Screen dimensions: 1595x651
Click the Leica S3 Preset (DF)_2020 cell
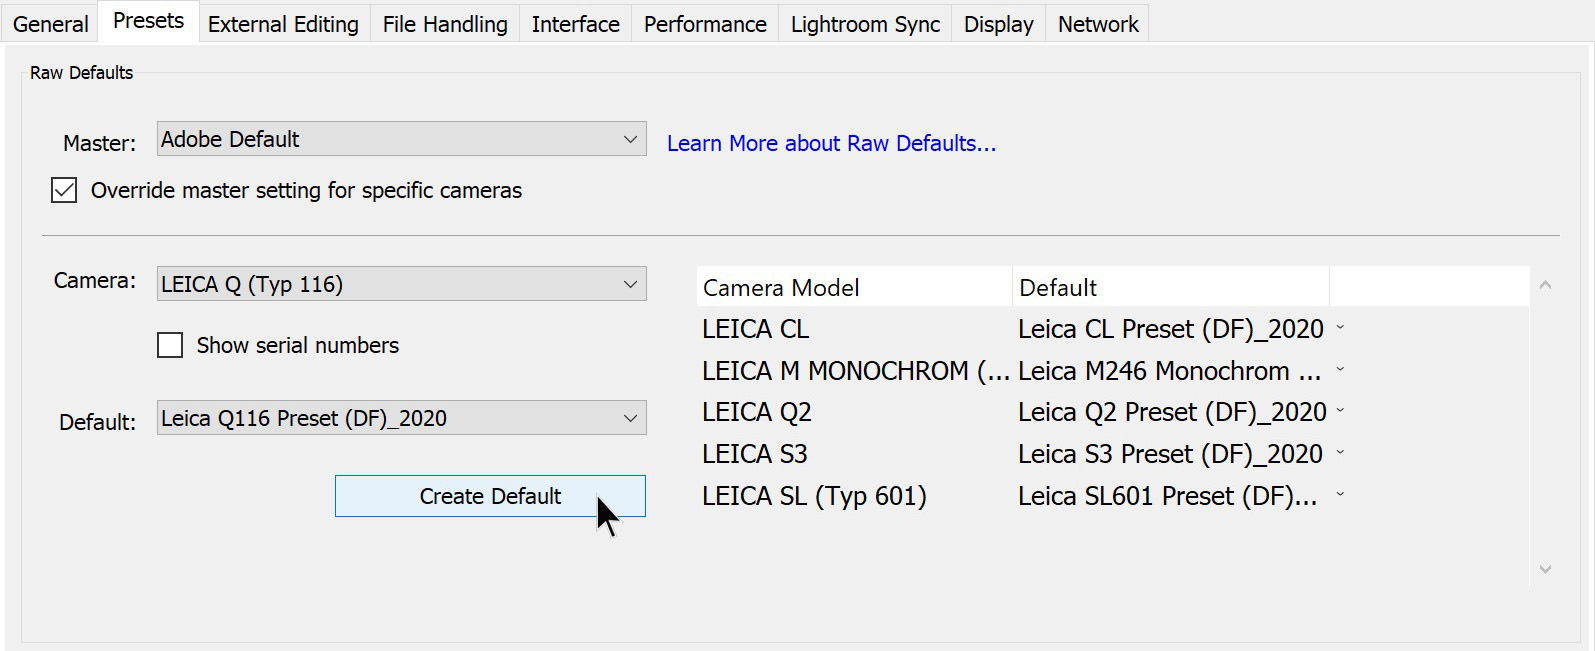[1170, 454]
